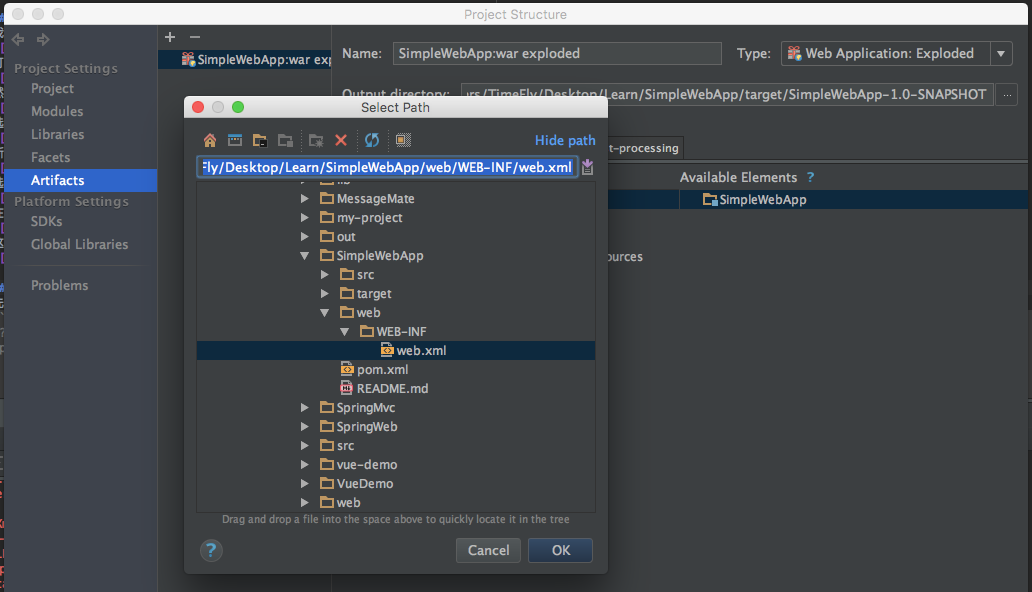The image size is (1032, 592).
Task: Toggle show hidden files icon
Action: click(403, 140)
